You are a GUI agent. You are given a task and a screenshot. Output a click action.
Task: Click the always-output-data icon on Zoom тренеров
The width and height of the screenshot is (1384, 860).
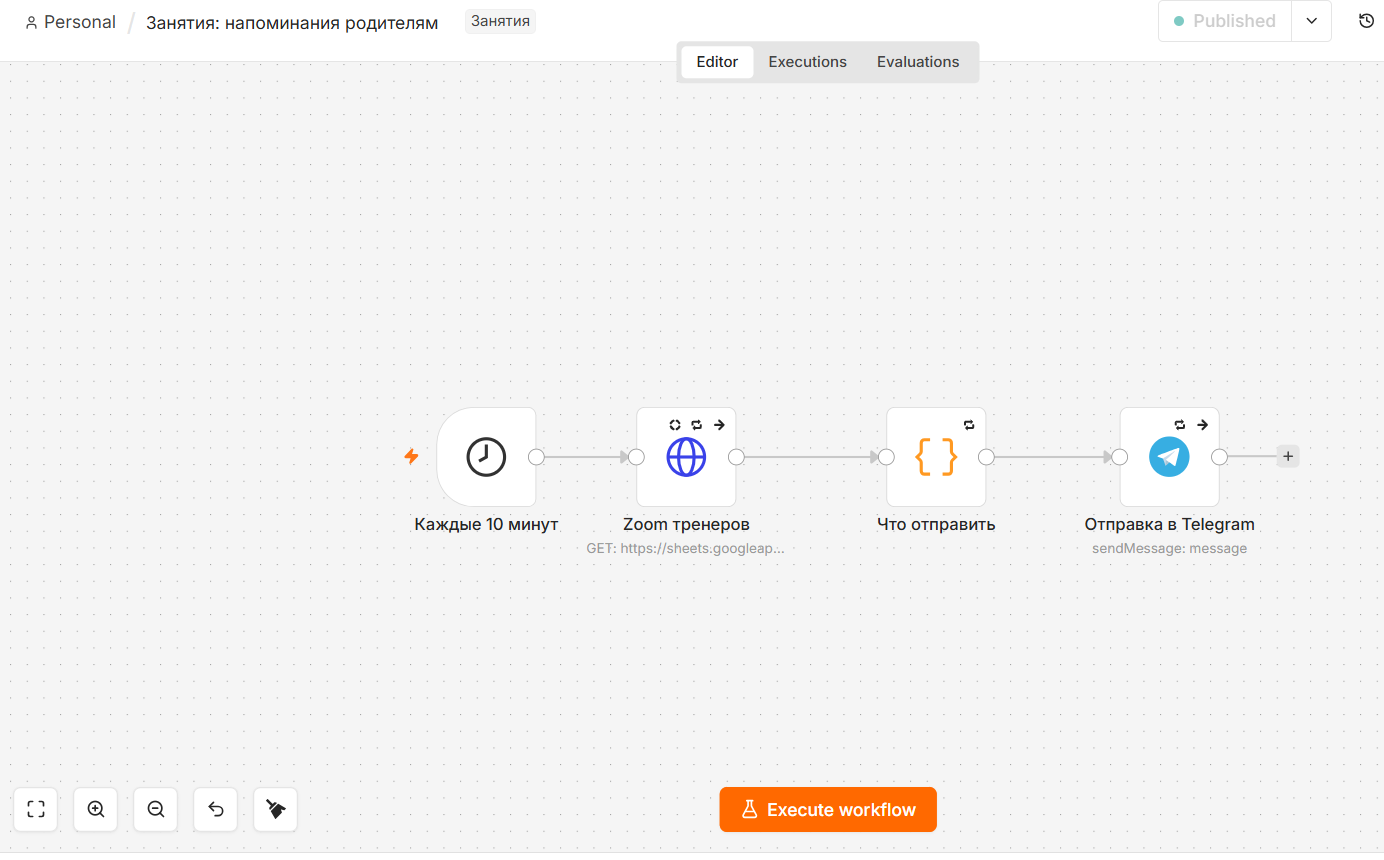(x=675, y=425)
